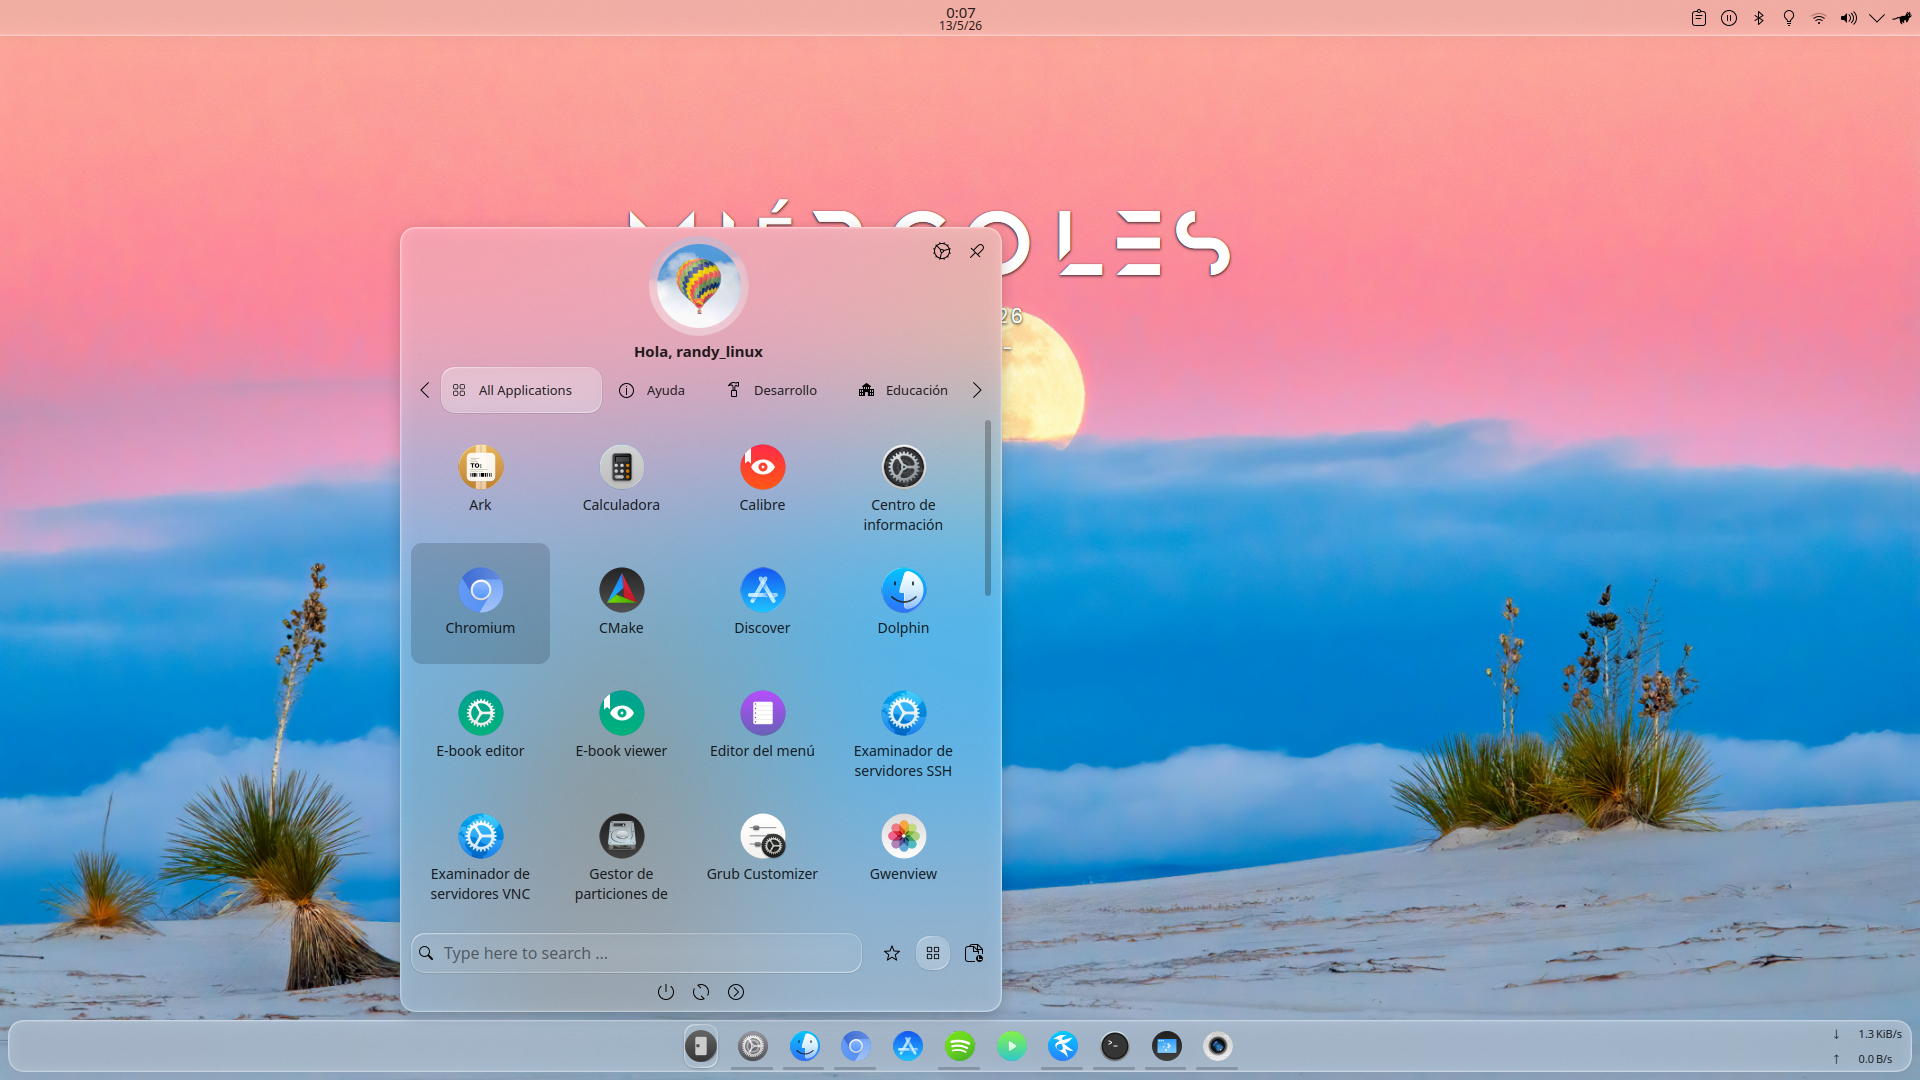The height and width of the screenshot is (1080, 1920).
Task: Expand more session options arrow
Action: coord(736,992)
